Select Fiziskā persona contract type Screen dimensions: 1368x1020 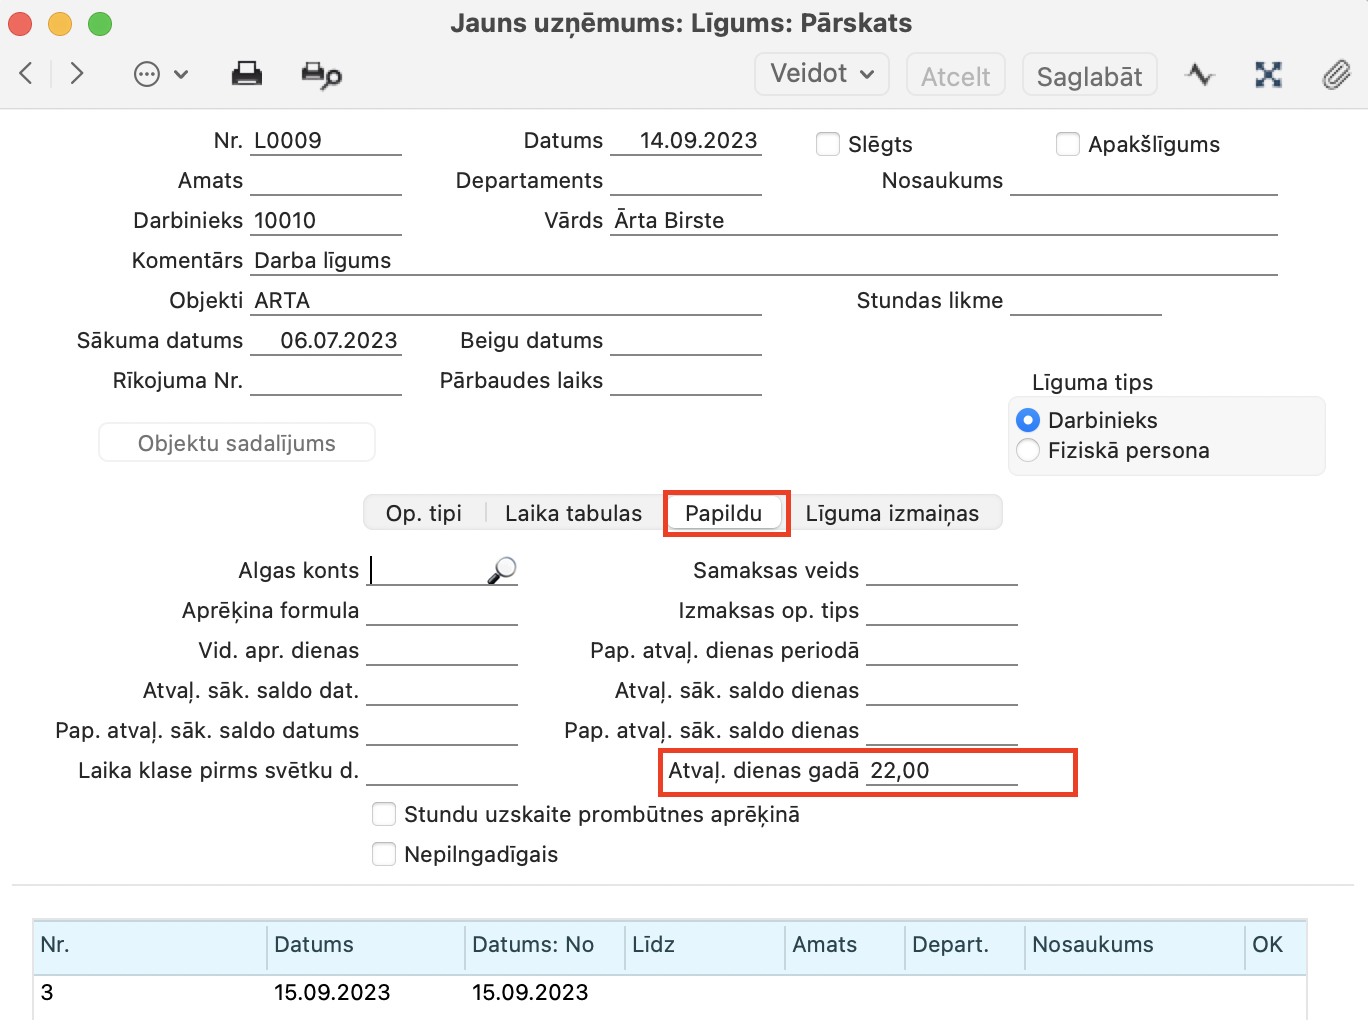click(1028, 450)
